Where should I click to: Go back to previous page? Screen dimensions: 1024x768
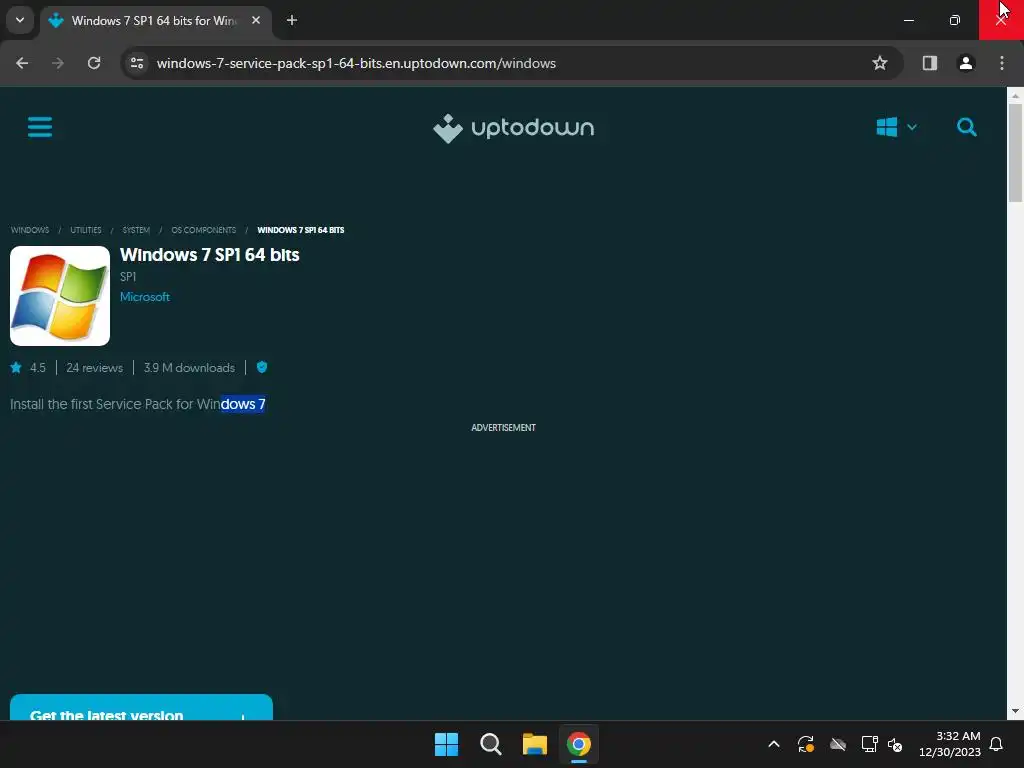coord(22,63)
